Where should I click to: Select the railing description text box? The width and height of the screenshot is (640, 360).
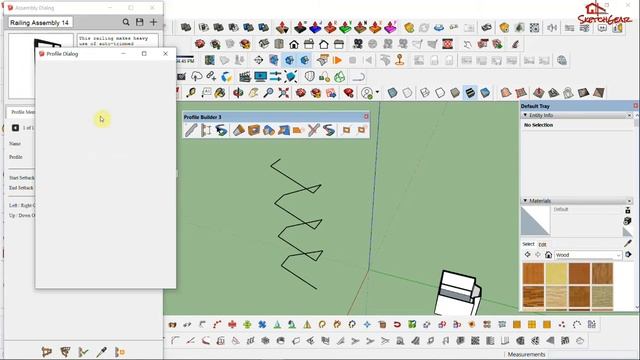coord(118,40)
